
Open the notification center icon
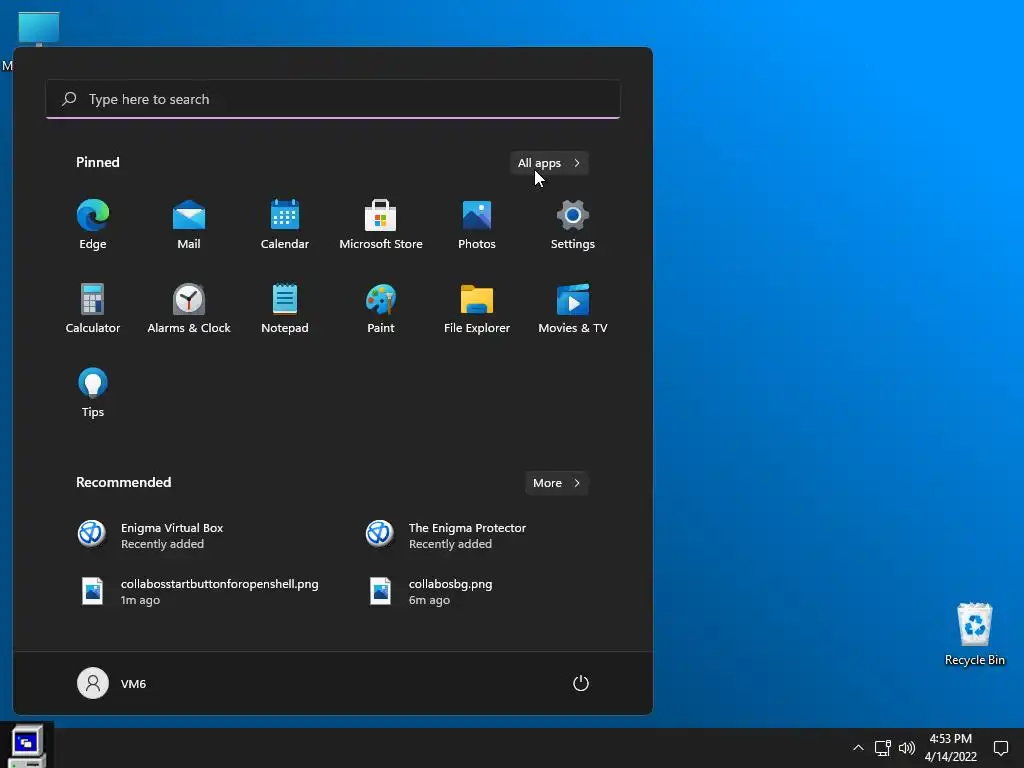(x=1000, y=748)
